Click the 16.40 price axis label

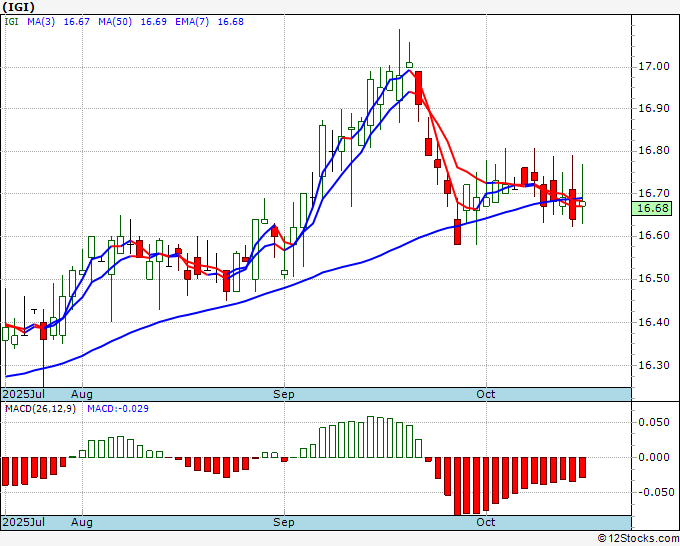[x=654, y=322]
